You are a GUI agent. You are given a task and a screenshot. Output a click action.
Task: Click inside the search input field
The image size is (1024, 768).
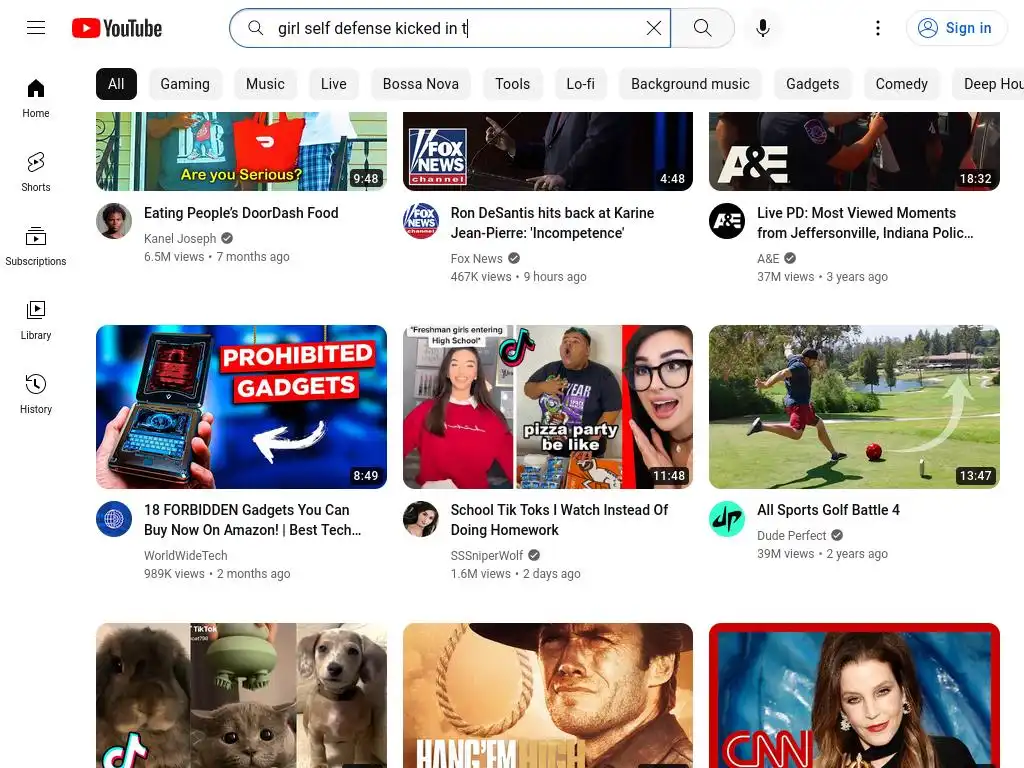tap(451, 28)
